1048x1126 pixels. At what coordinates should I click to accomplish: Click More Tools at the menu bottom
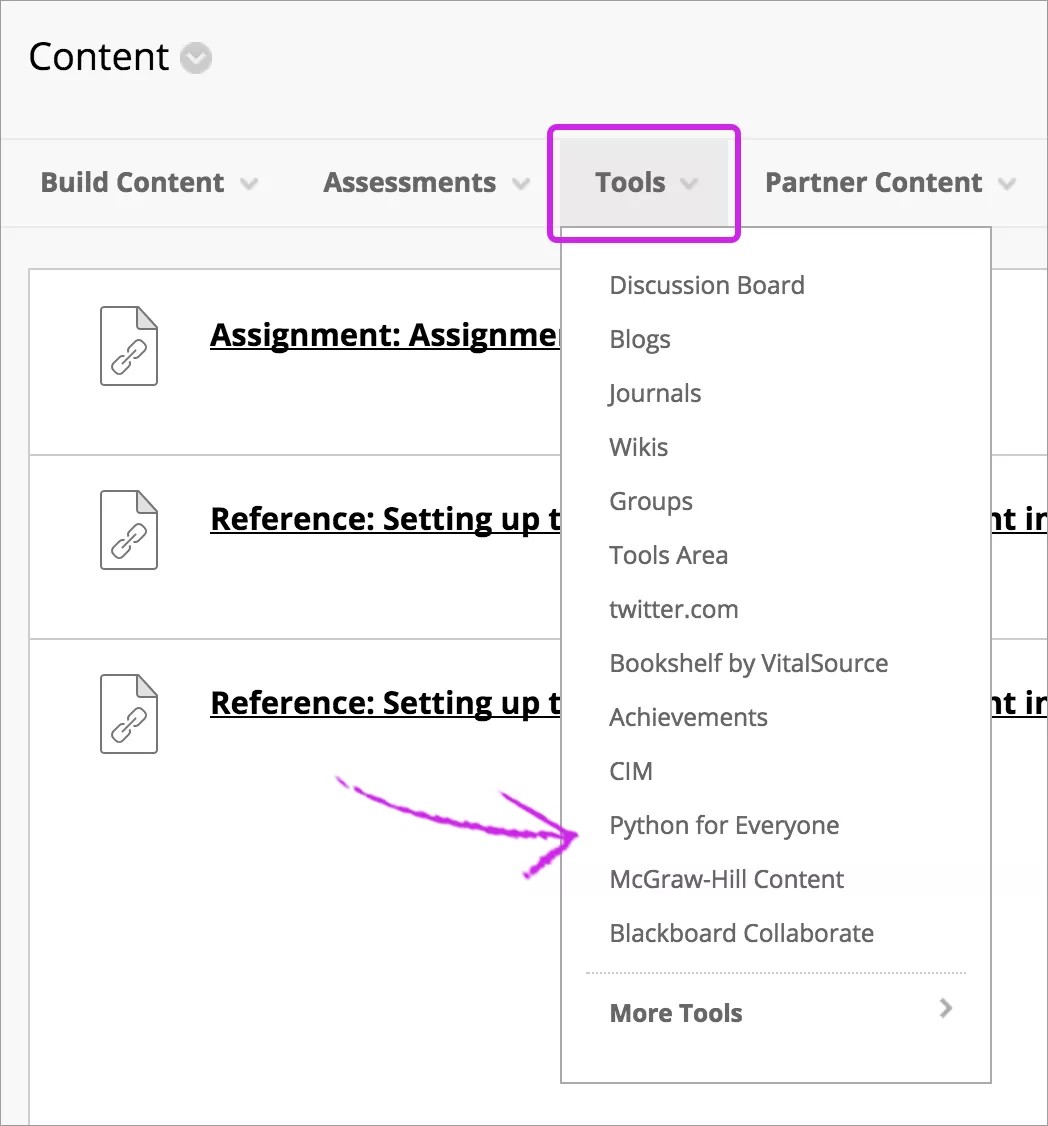(676, 1012)
